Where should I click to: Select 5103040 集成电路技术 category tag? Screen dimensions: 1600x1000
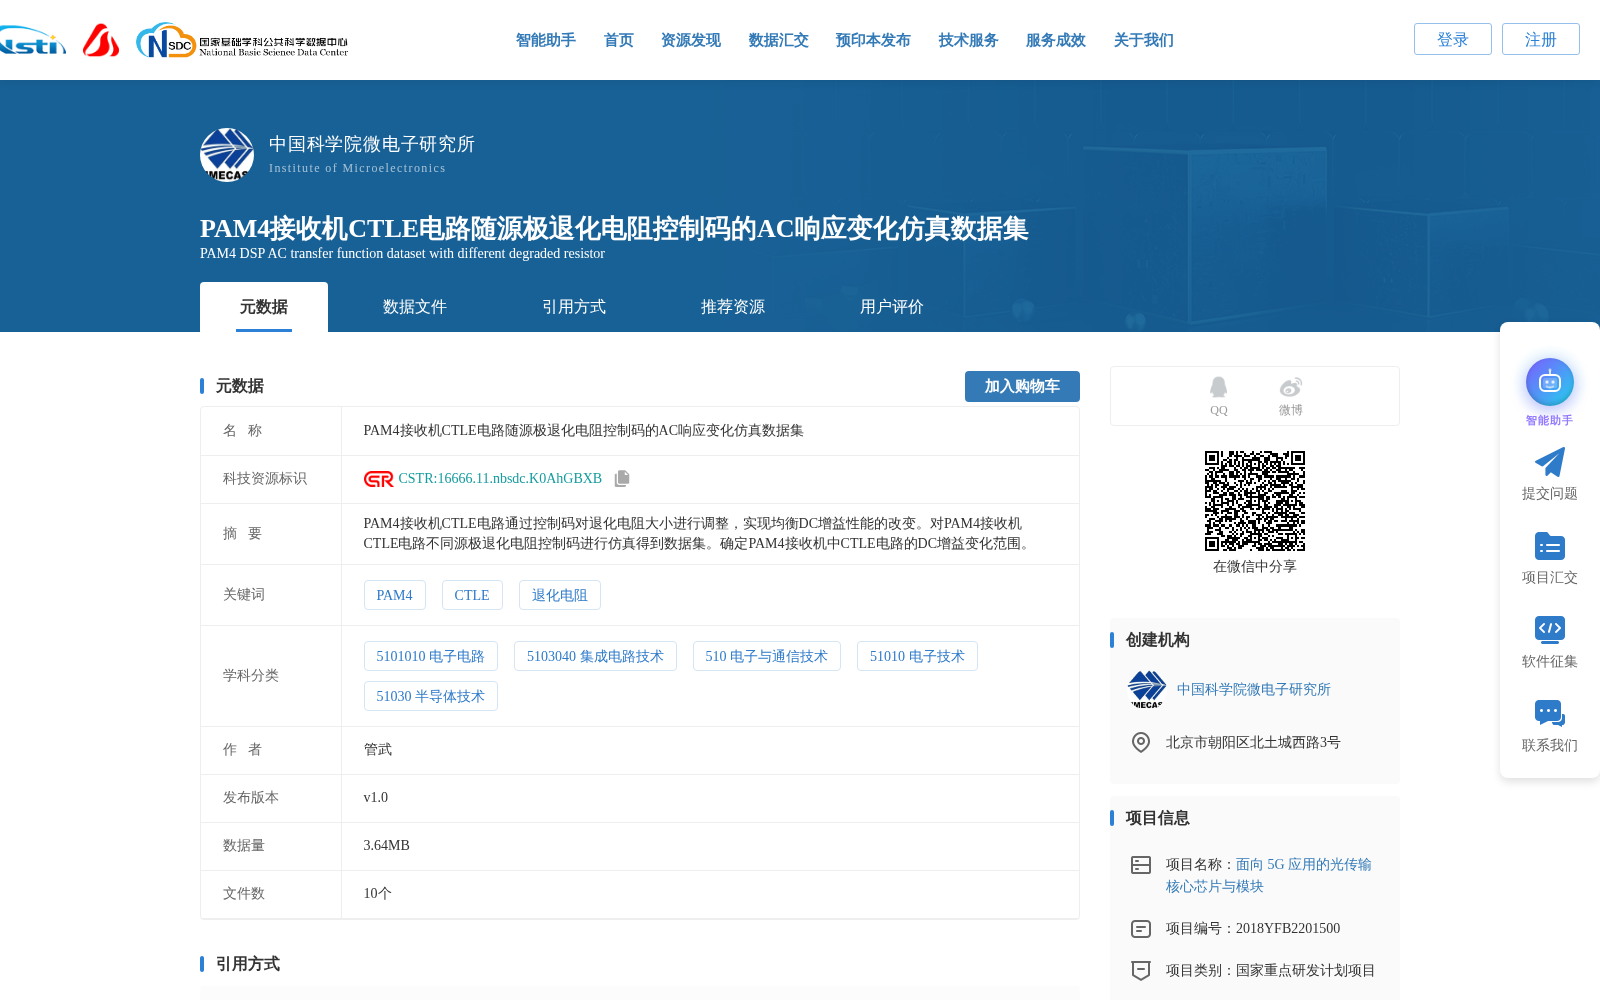click(596, 656)
